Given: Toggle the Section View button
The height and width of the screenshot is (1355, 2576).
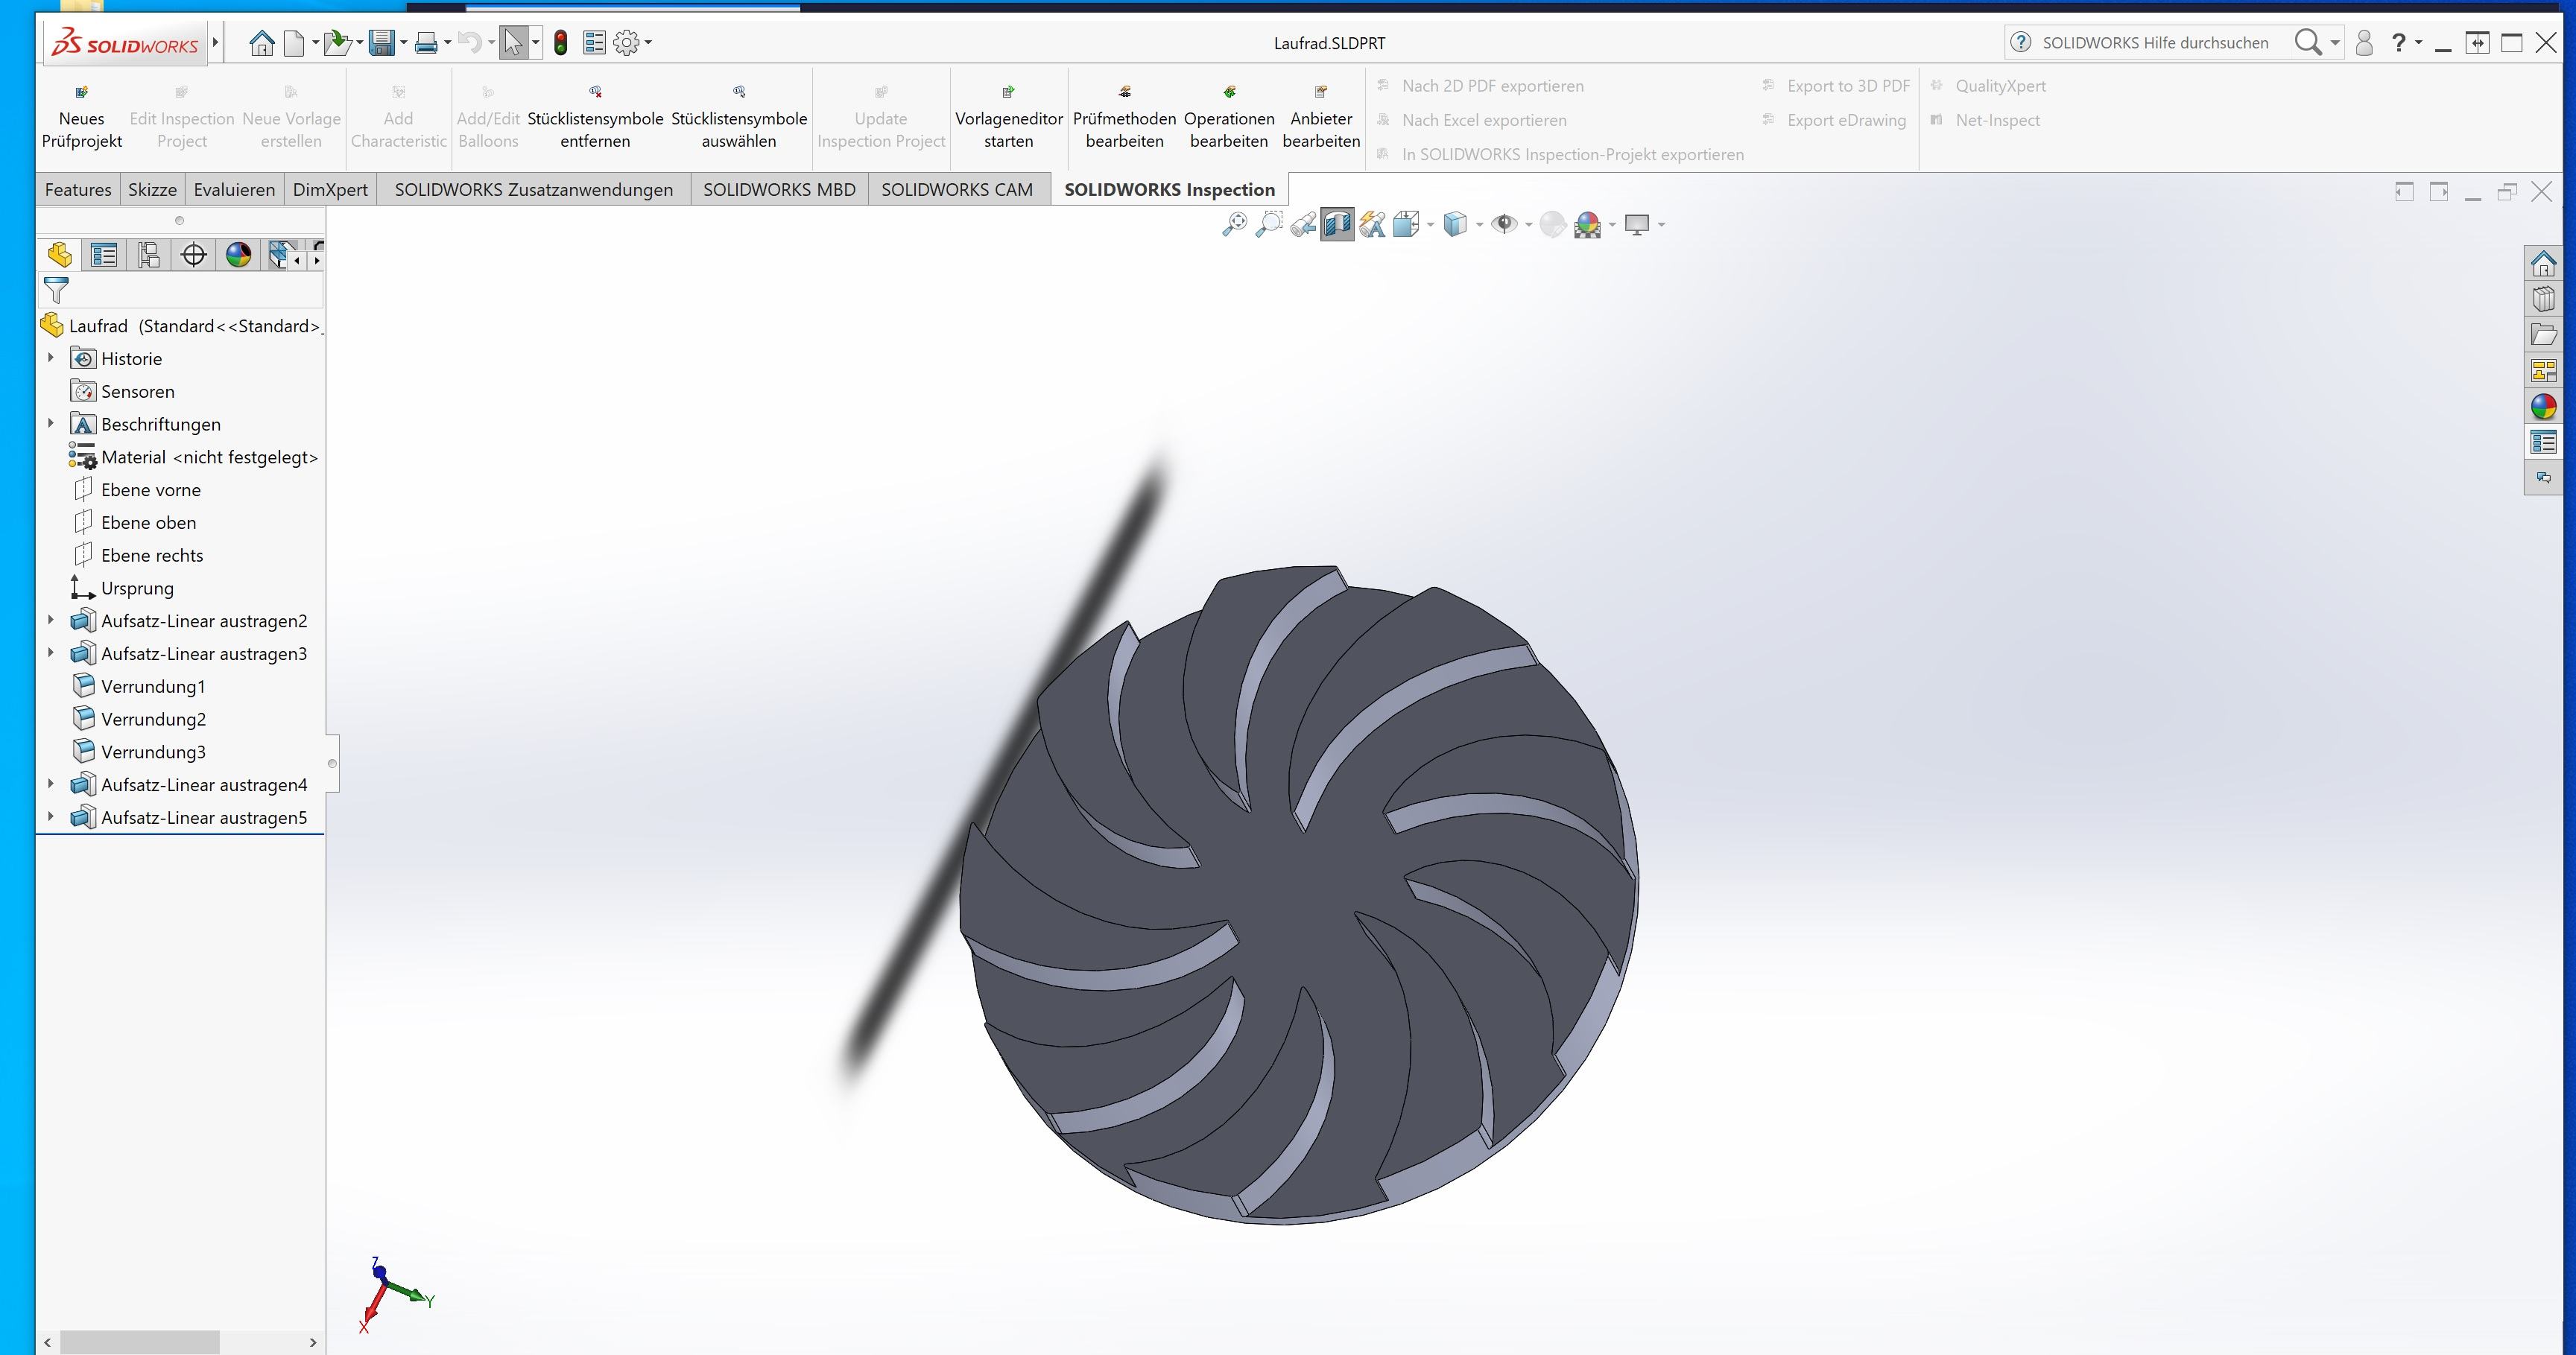Looking at the screenshot, I should [1337, 225].
